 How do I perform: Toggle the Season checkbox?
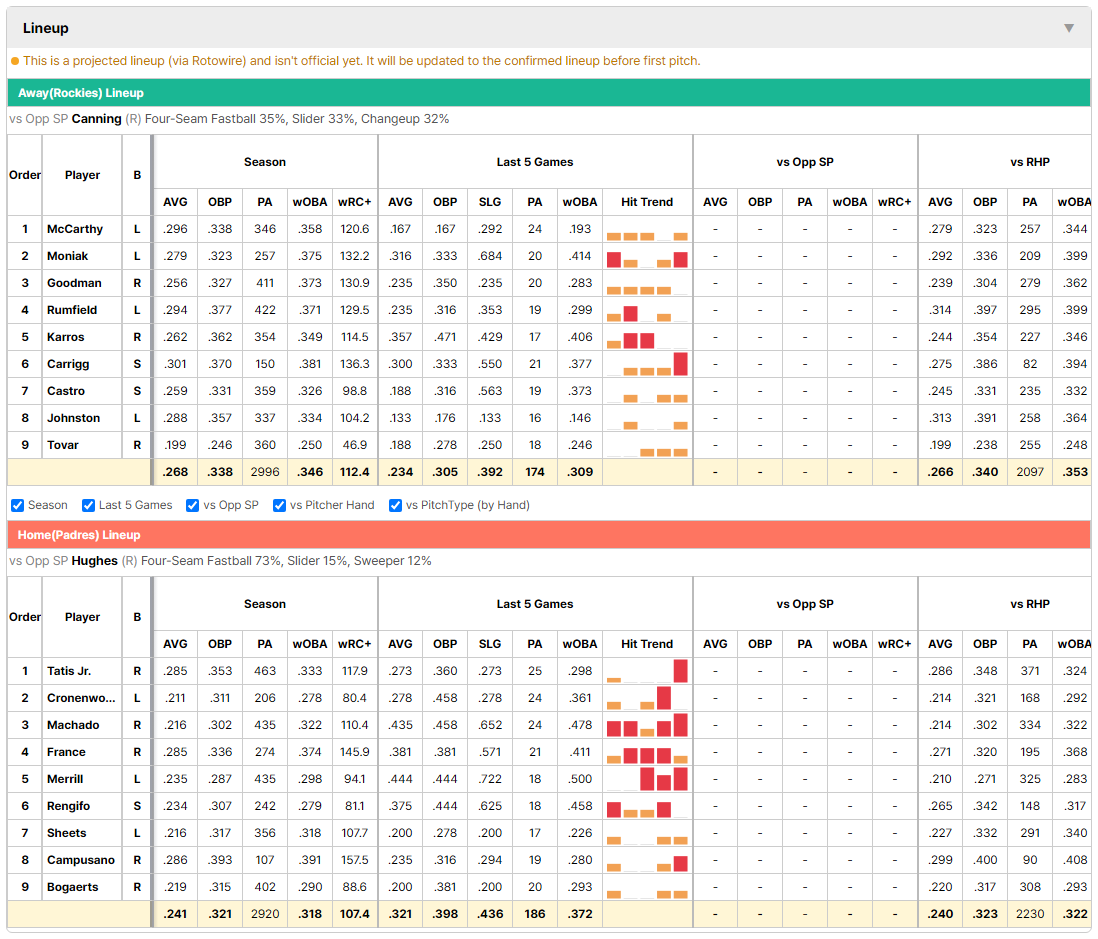pyautogui.click(x=18, y=505)
